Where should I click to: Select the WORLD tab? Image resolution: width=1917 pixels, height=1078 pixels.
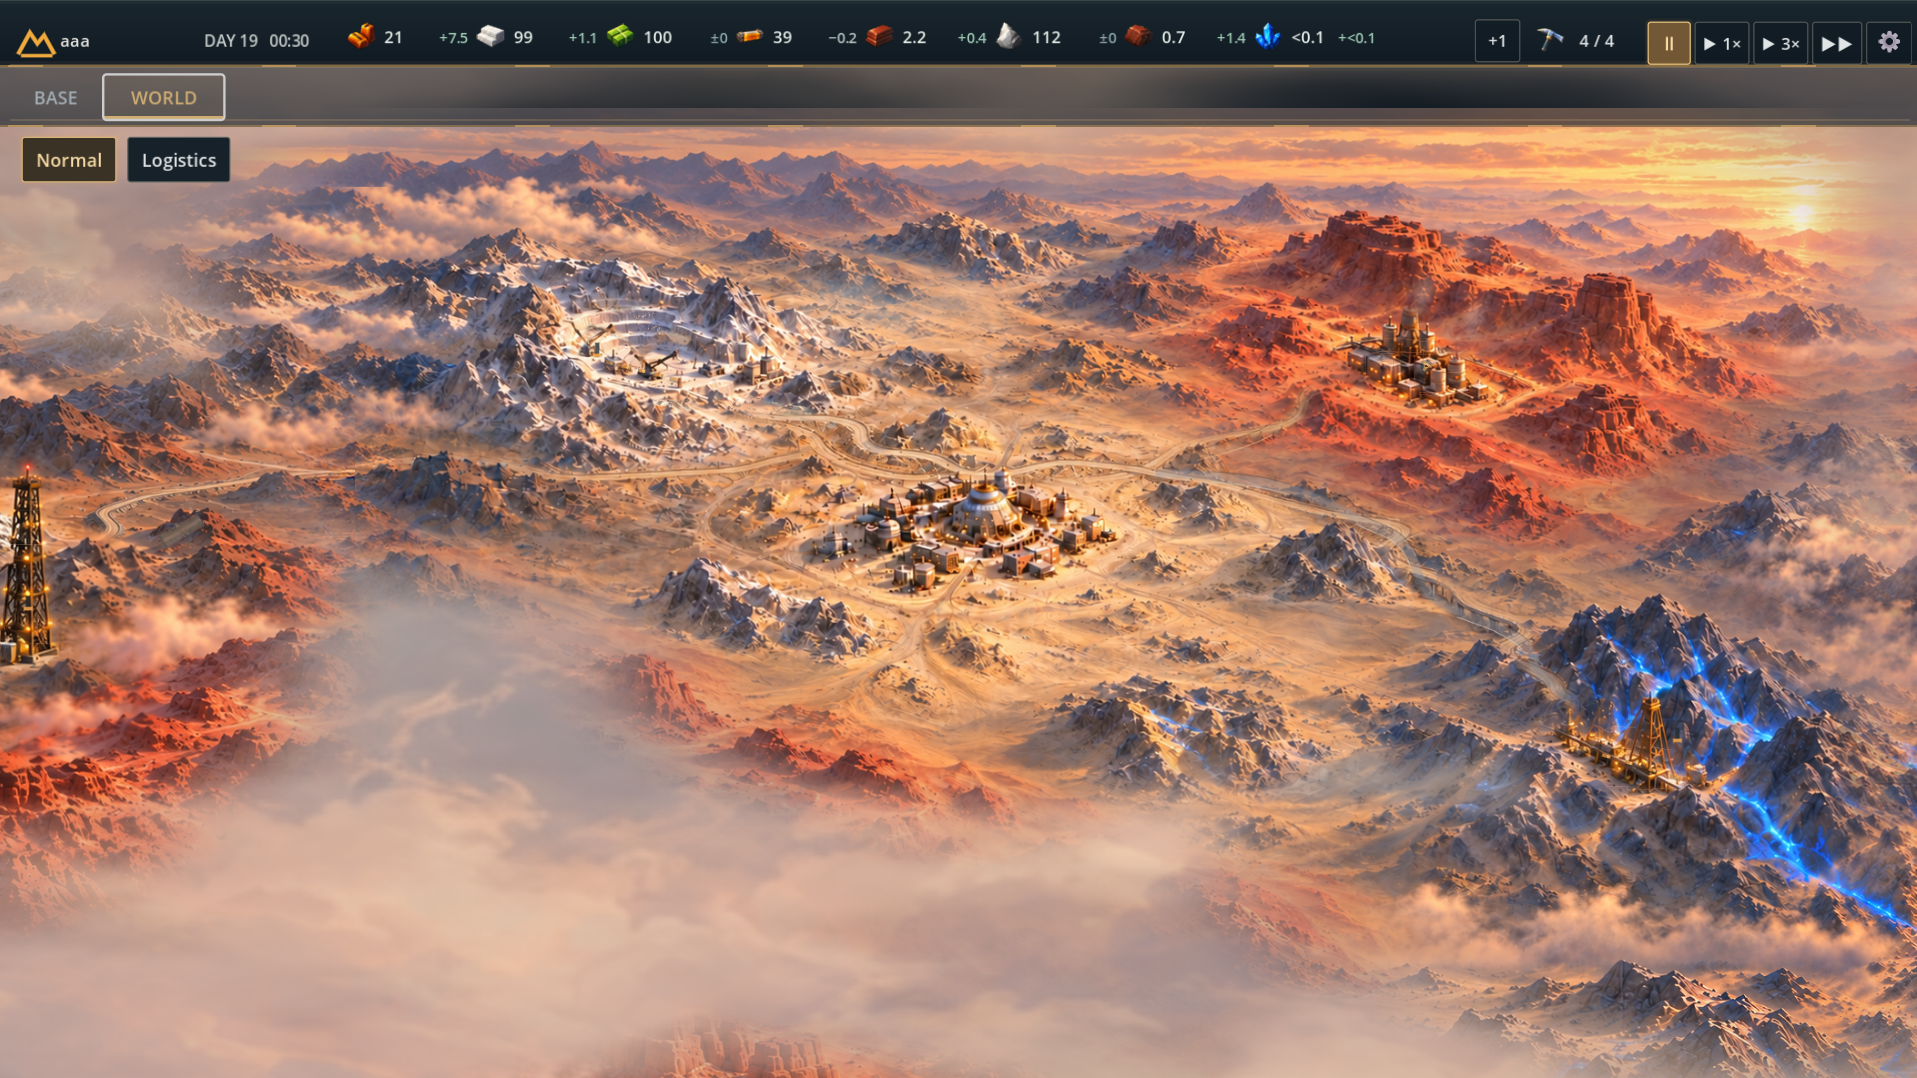[164, 98]
